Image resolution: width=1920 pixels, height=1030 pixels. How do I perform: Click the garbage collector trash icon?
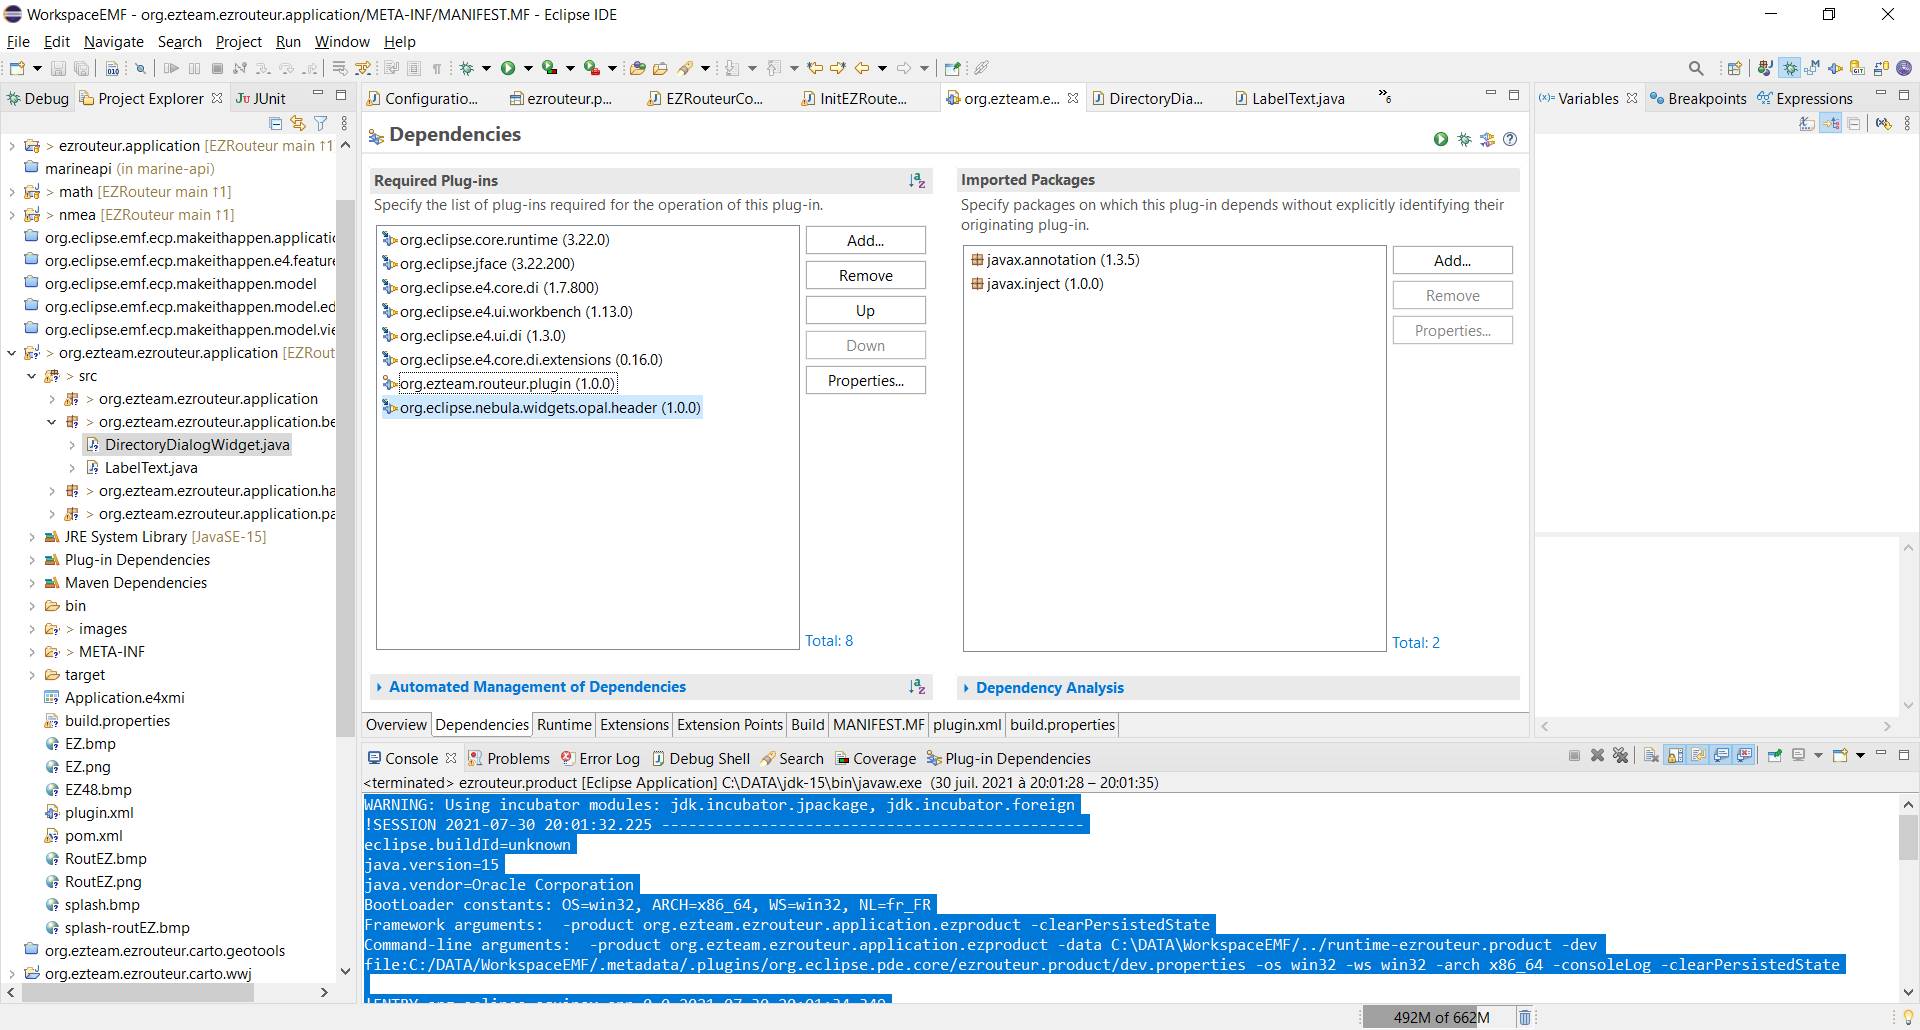[1525, 1017]
